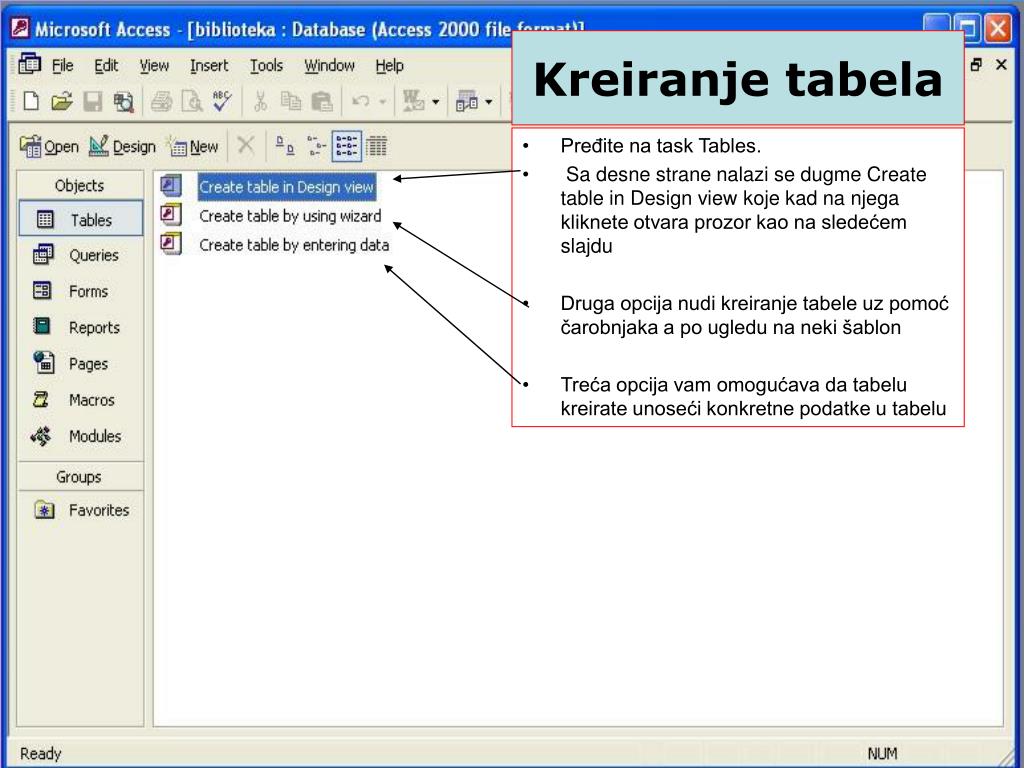The width and height of the screenshot is (1024, 768).
Task: Select Create table by entering data
Action: coord(294,245)
